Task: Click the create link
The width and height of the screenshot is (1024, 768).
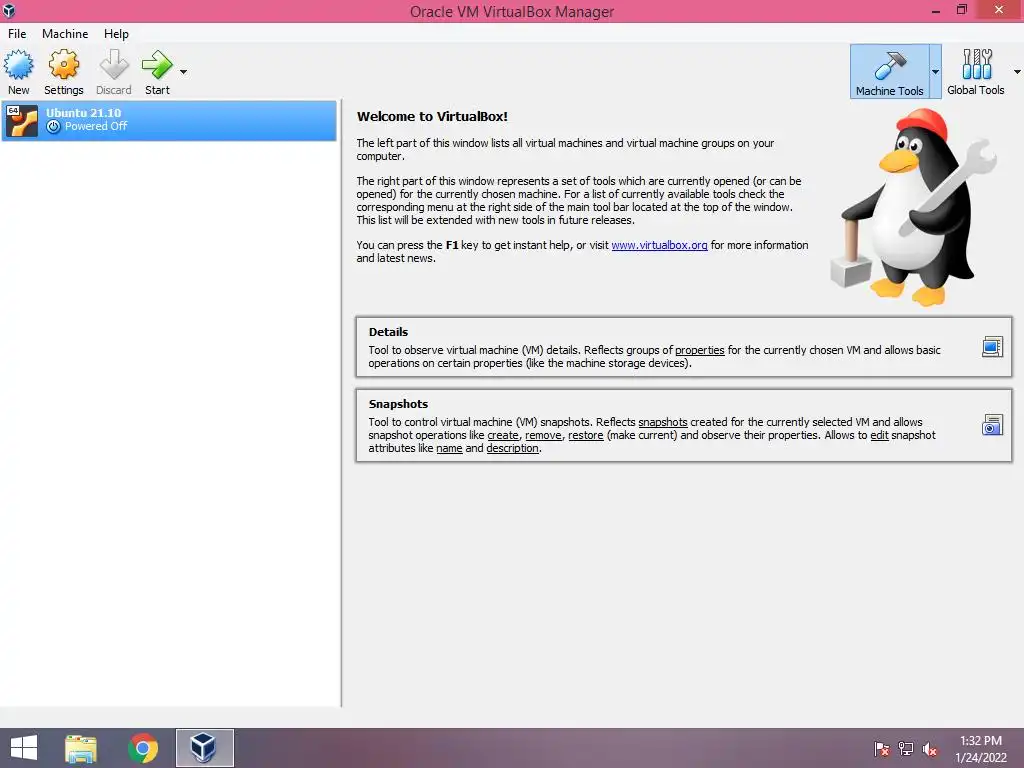Action: point(503,435)
